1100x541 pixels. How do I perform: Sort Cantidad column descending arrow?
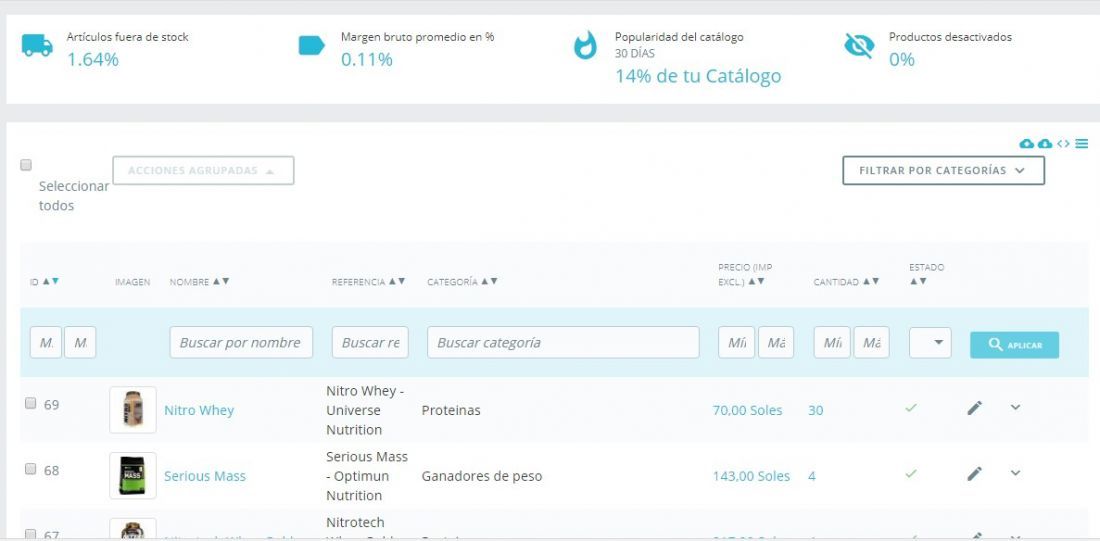(875, 281)
